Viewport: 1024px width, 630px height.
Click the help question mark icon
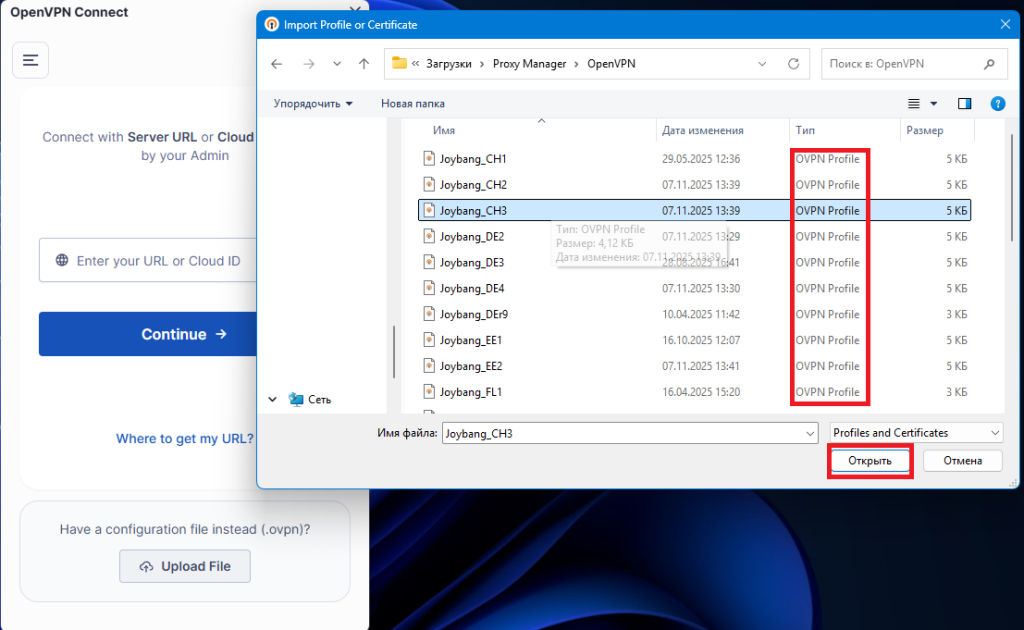pos(997,103)
